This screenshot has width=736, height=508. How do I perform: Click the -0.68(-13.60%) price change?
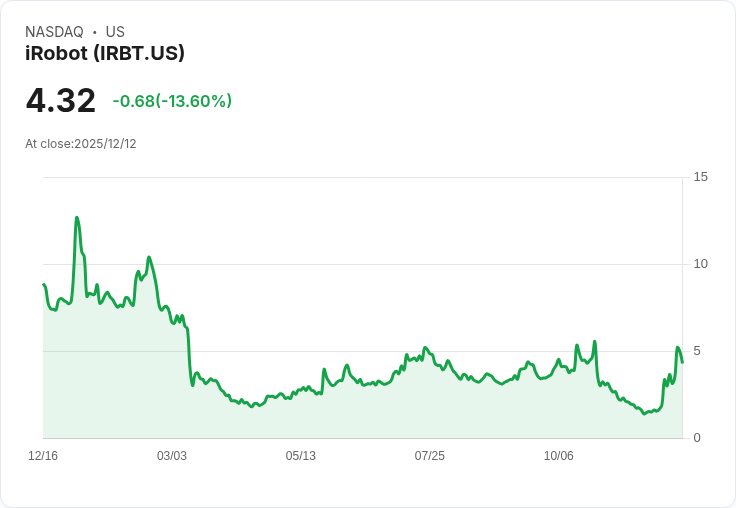click(172, 101)
